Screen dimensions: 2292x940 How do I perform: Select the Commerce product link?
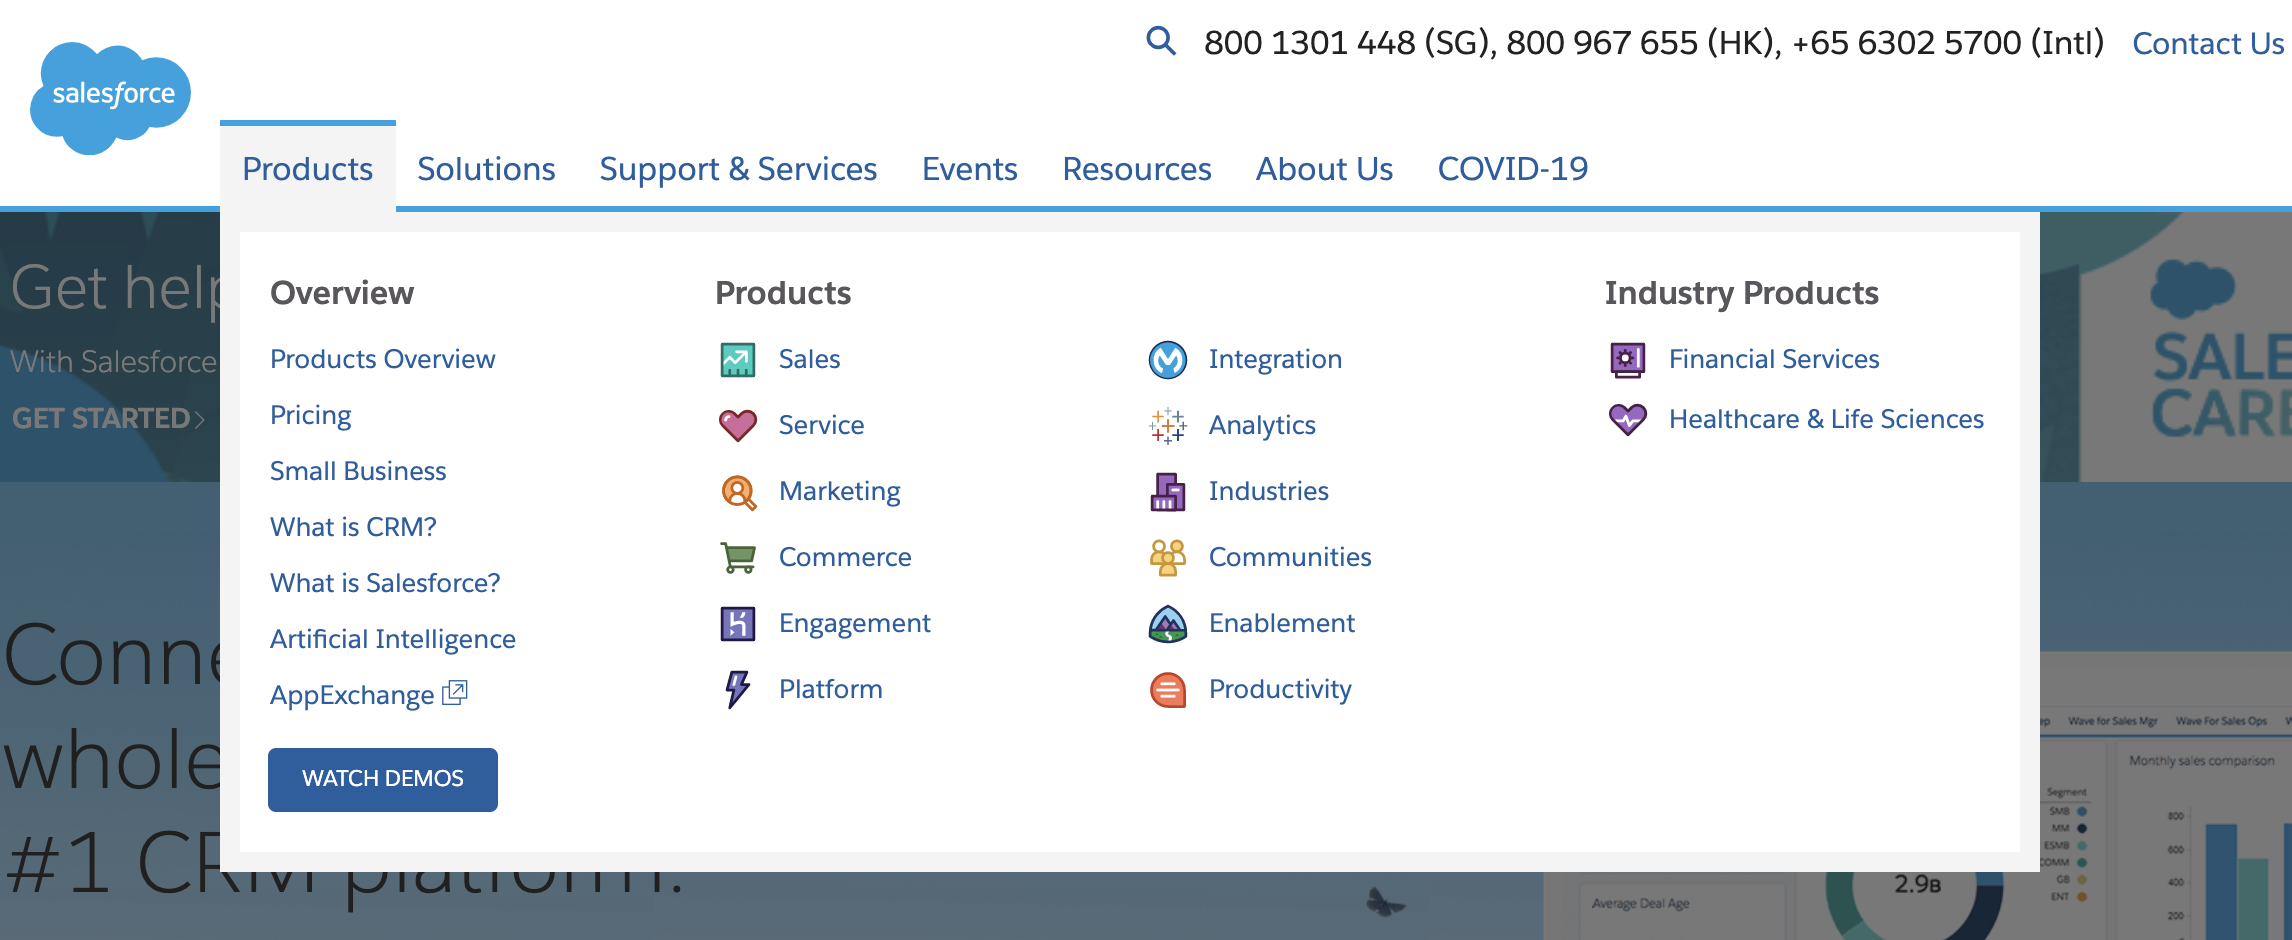845,557
